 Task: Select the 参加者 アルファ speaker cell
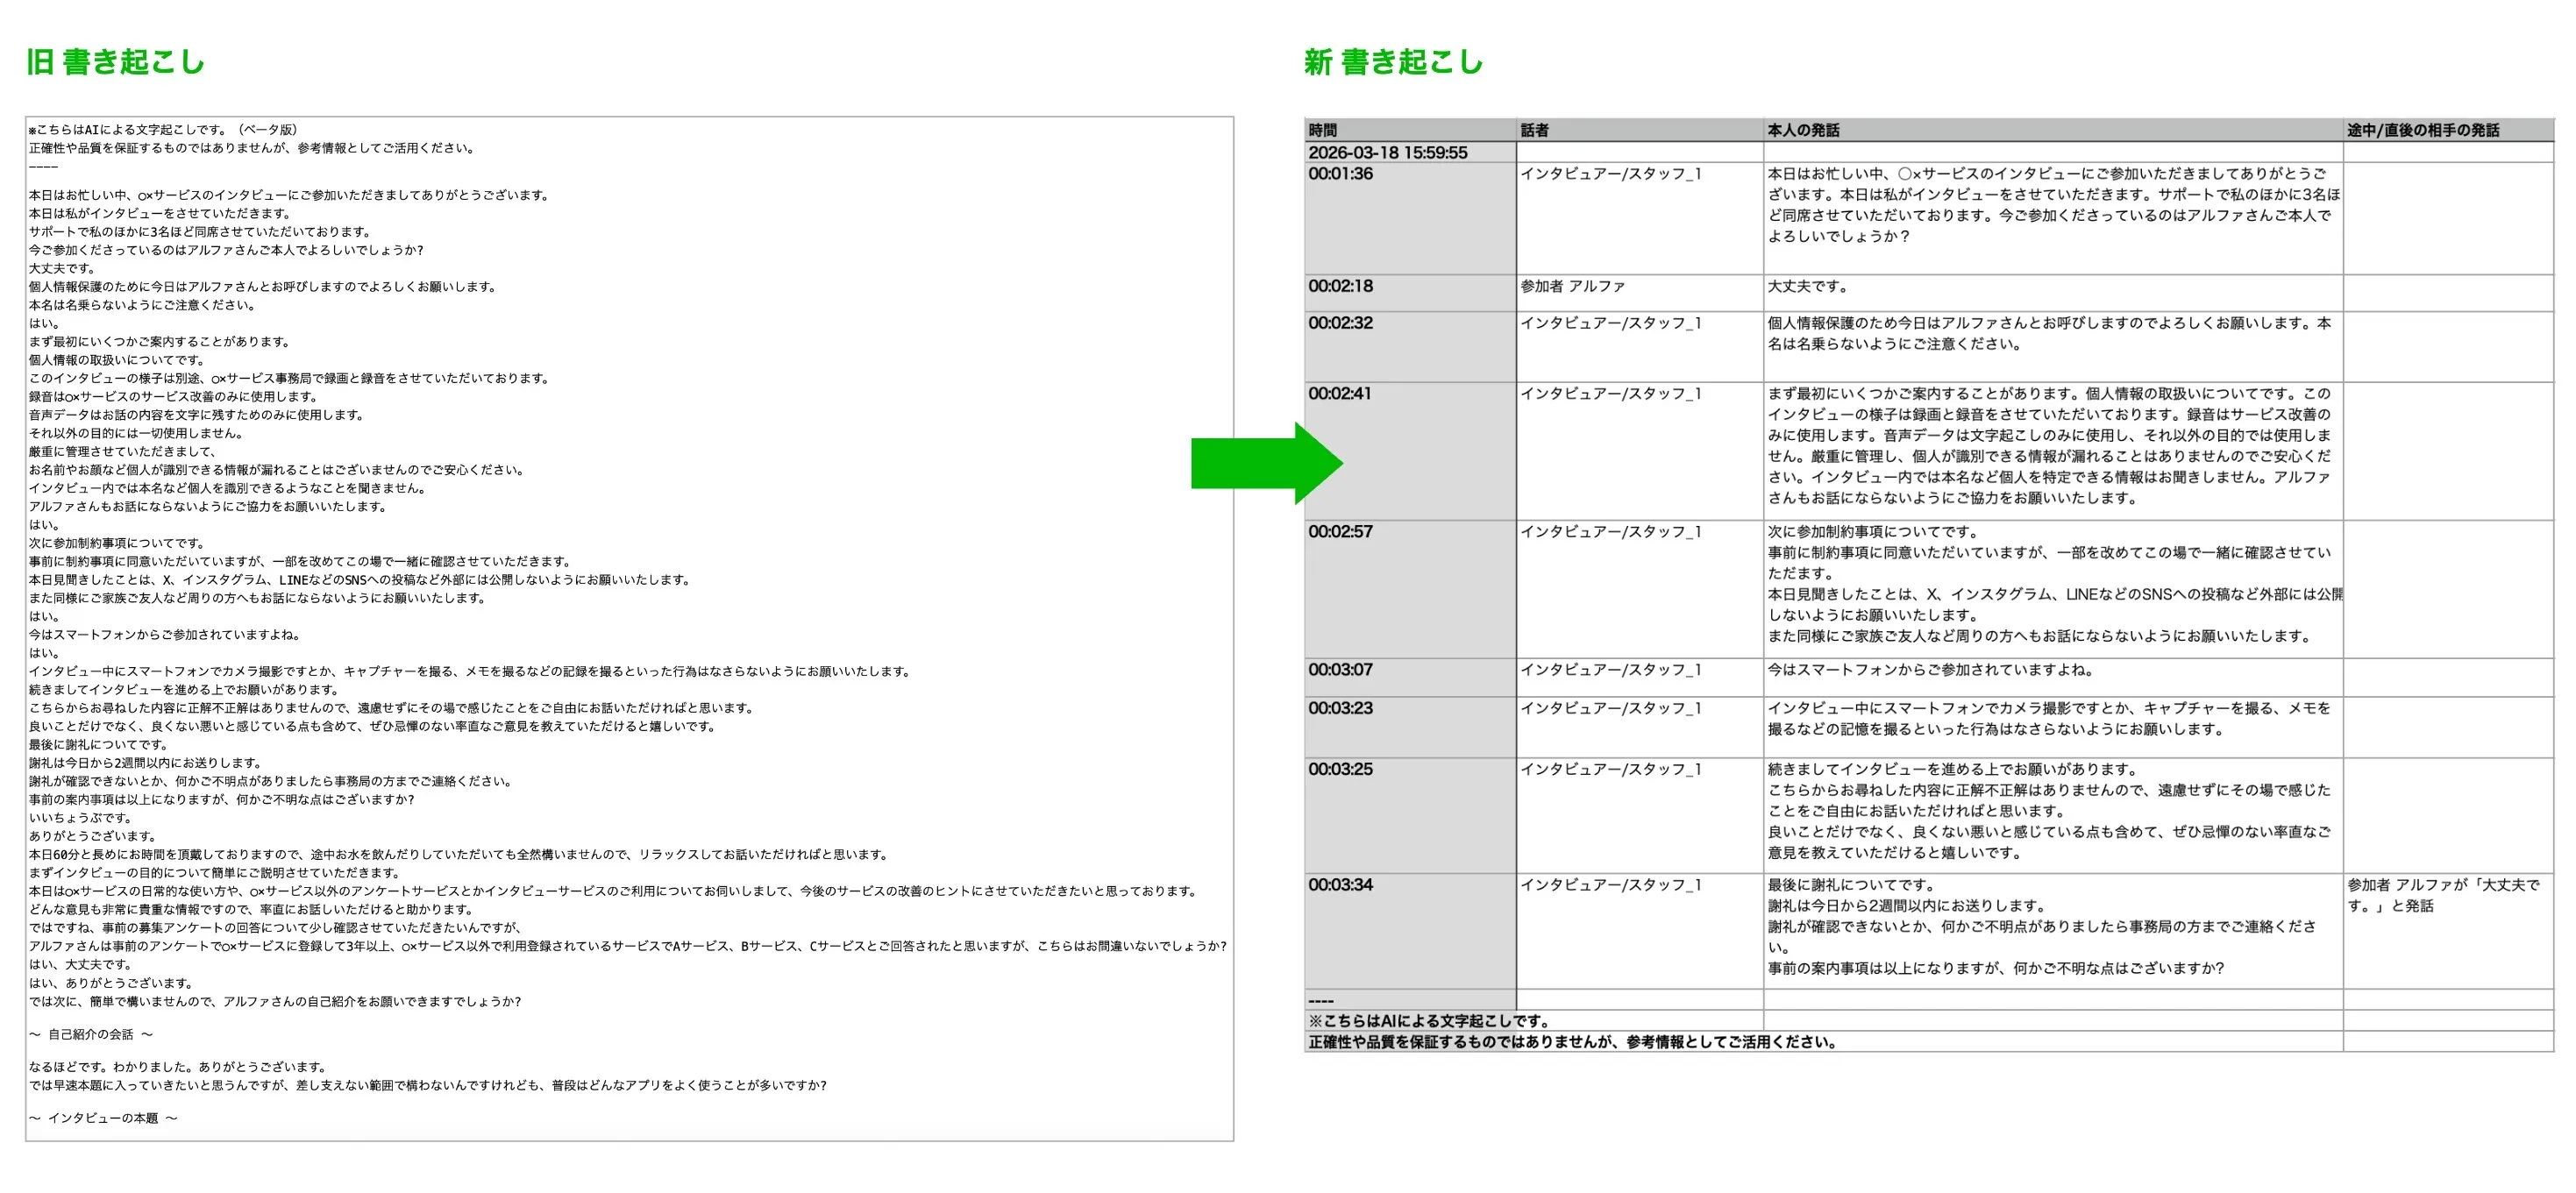(x=1573, y=287)
